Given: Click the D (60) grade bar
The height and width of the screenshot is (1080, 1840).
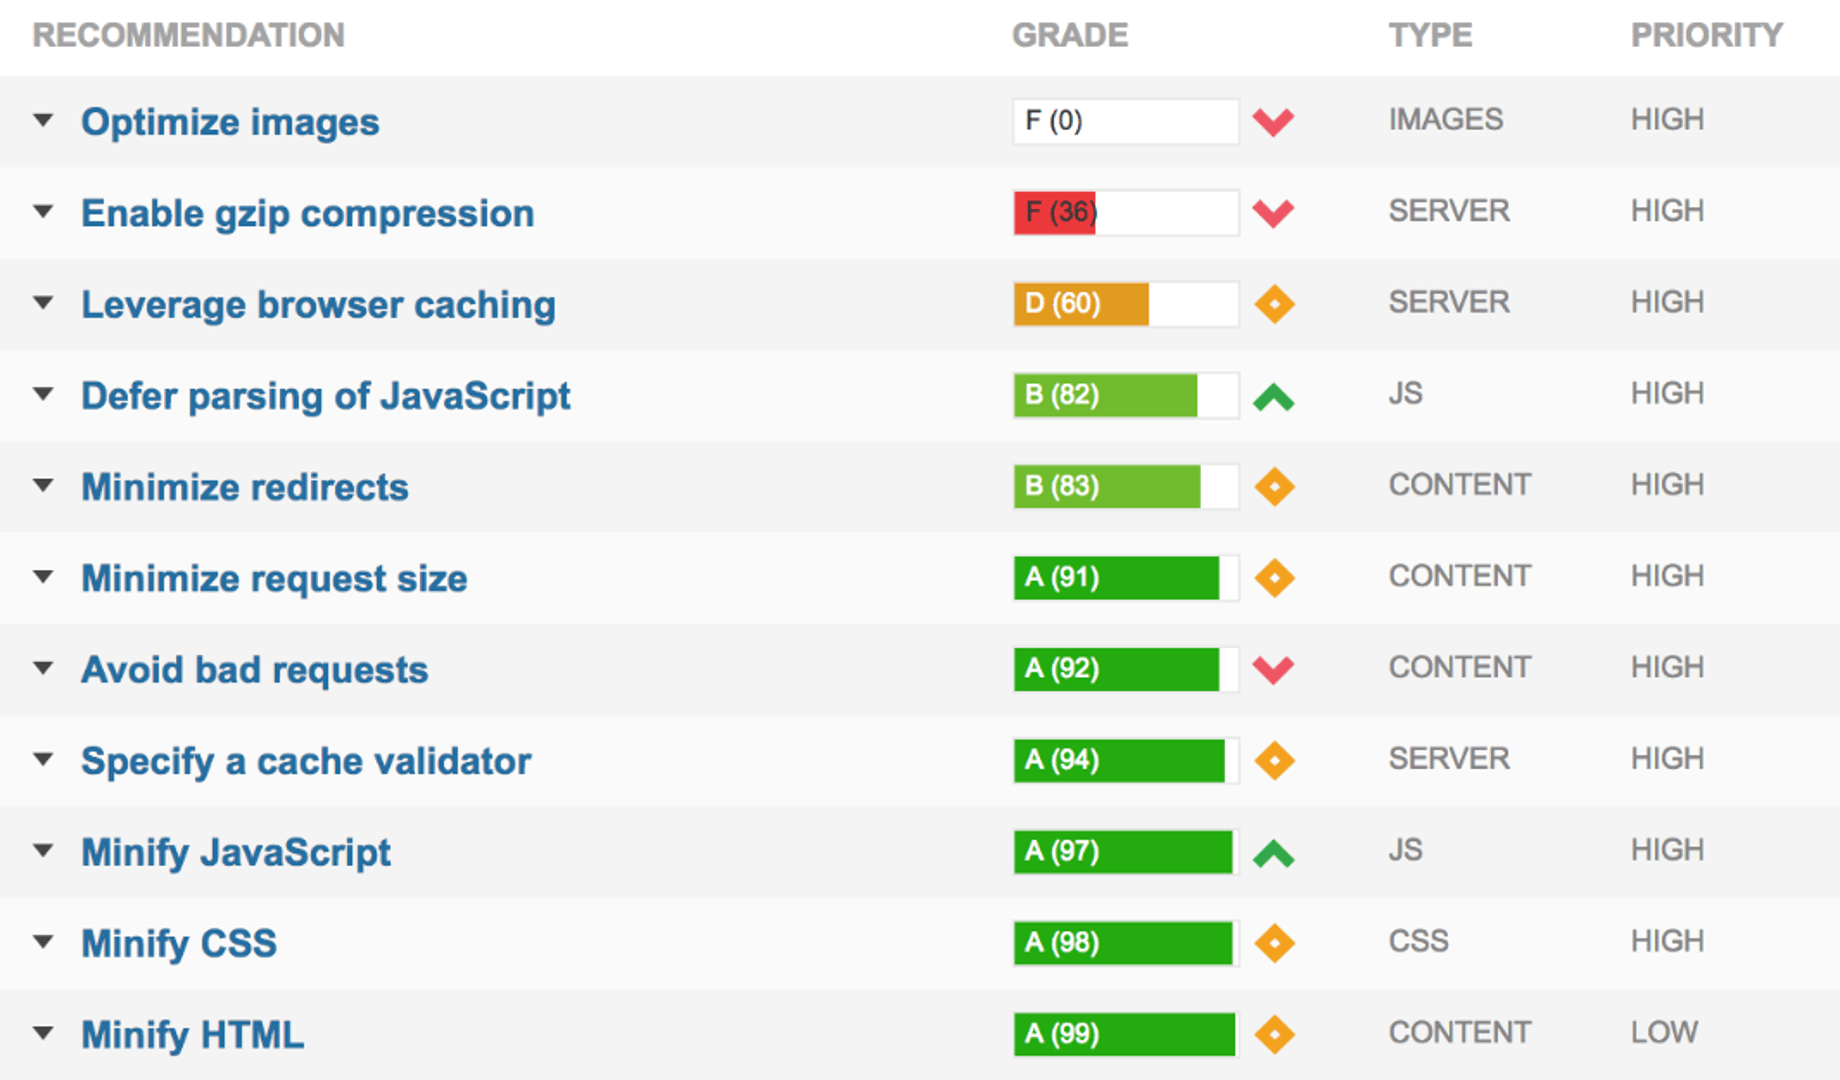Looking at the screenshot, I should click(1125, 304).
